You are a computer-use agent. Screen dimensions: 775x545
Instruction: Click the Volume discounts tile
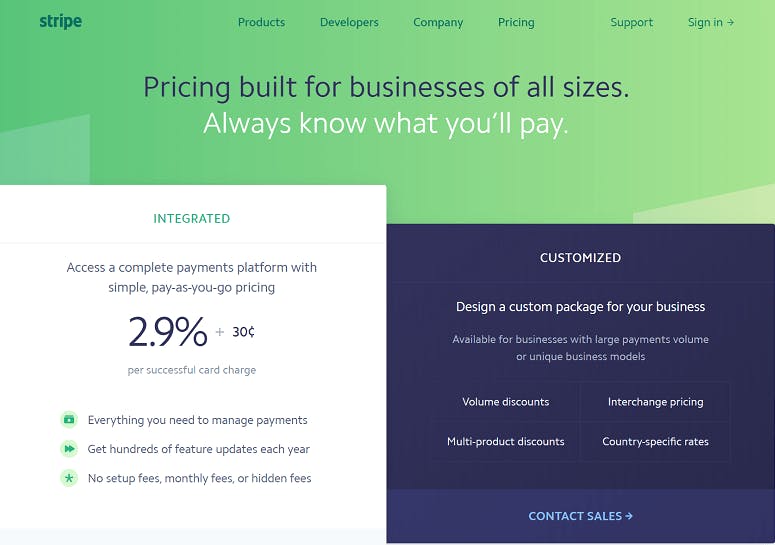tap(505, 402)
